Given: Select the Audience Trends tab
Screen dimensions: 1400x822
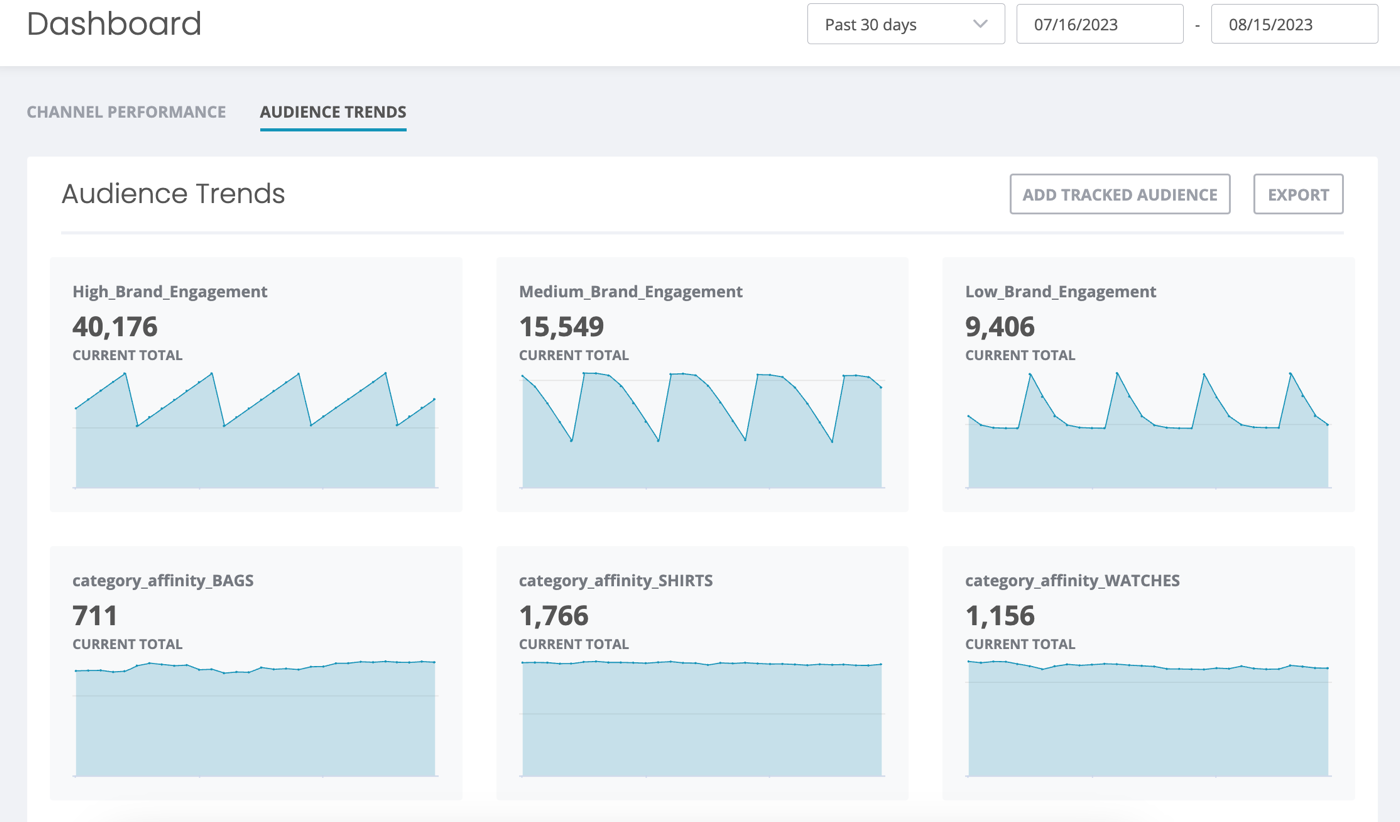Looking at the screenshot, I should click(x=333, y=112).
